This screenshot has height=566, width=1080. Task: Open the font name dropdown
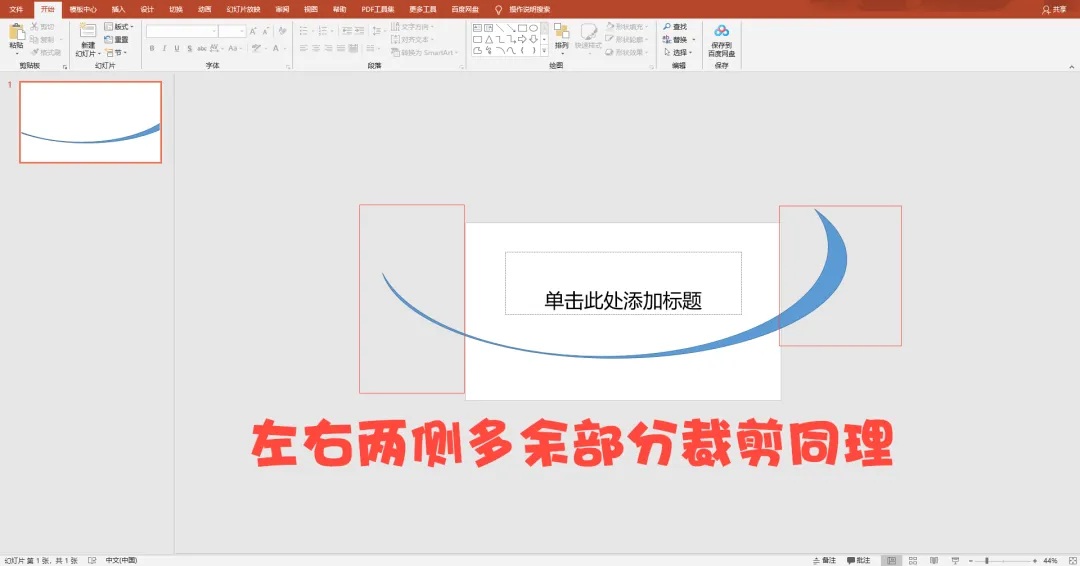[x=214, y=31]
